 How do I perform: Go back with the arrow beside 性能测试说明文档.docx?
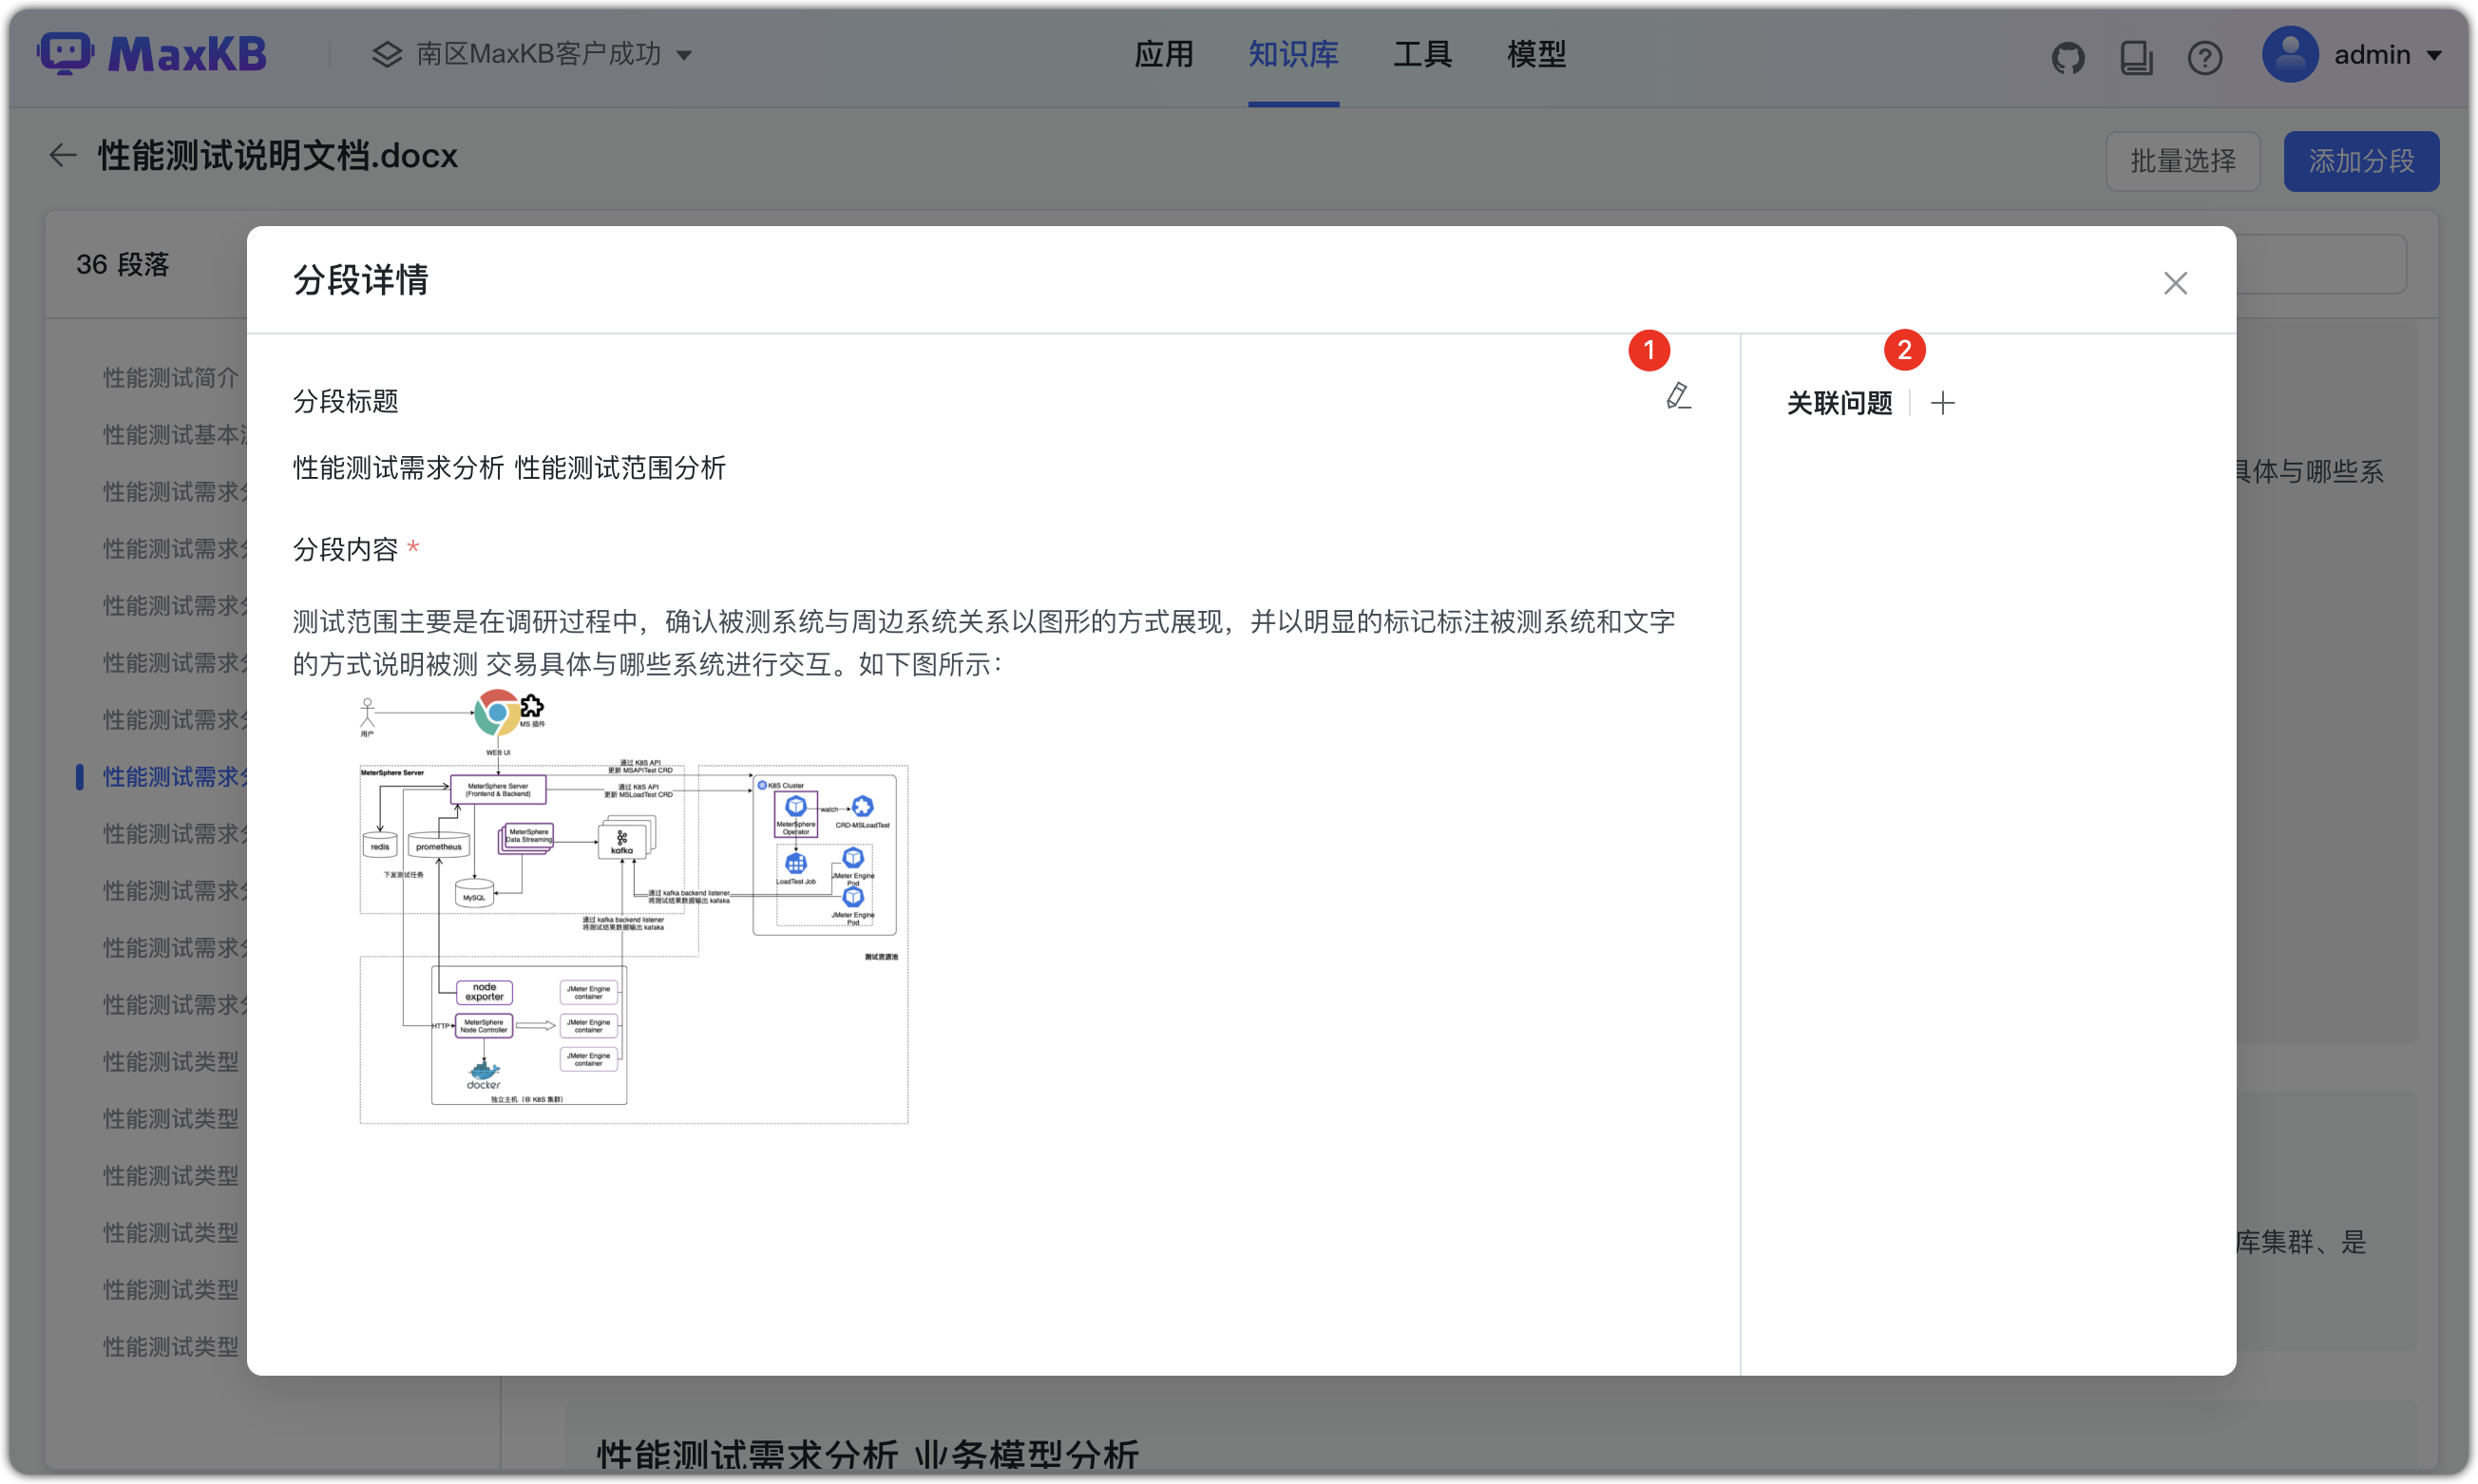[63, 155]
